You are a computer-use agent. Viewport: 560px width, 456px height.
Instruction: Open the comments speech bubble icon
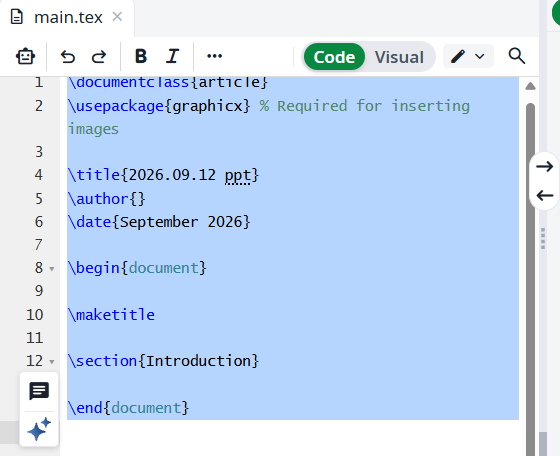[39, 391]
